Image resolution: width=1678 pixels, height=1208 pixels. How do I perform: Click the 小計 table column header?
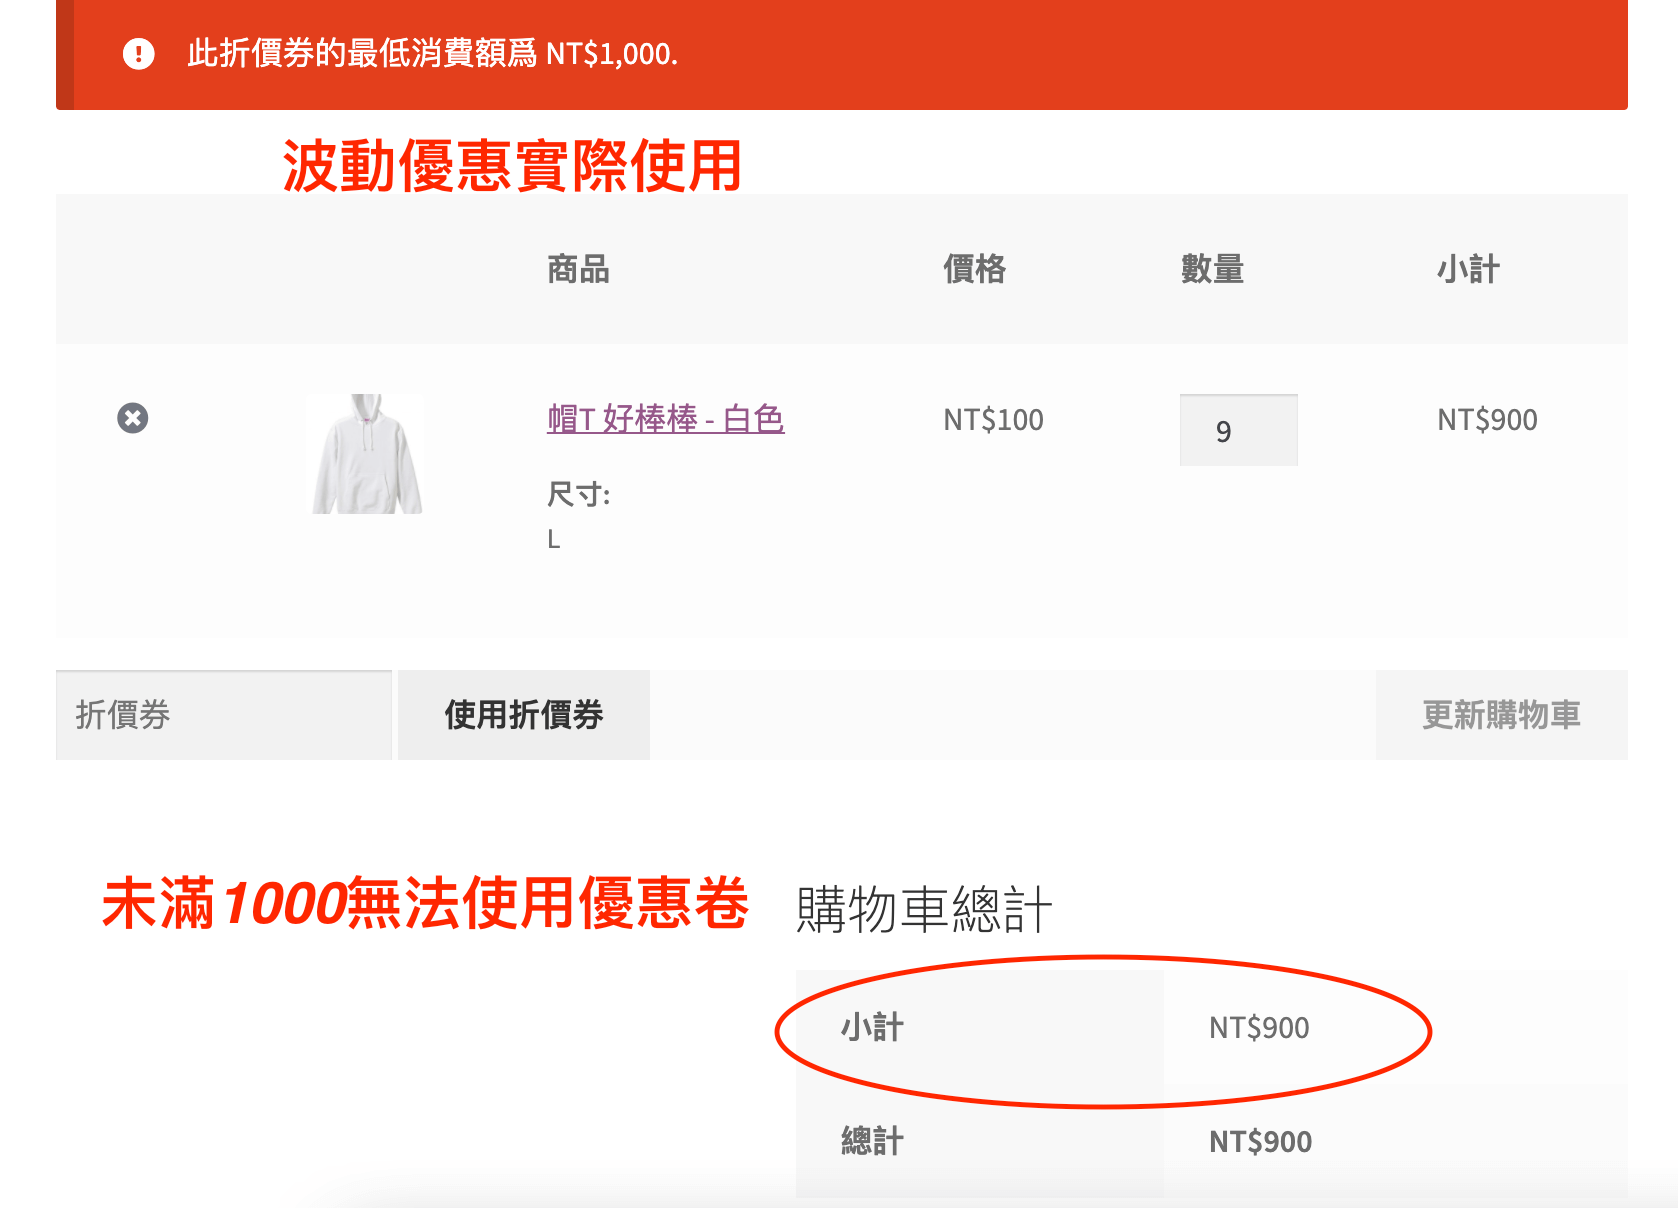coord(1468,269)
